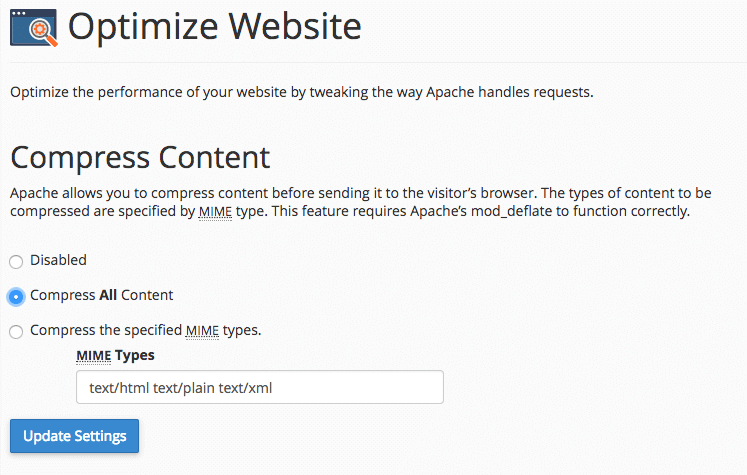Click the bold "All" word in the radio label
Viewport: 747px width, 475px height.
click(108, 295)
